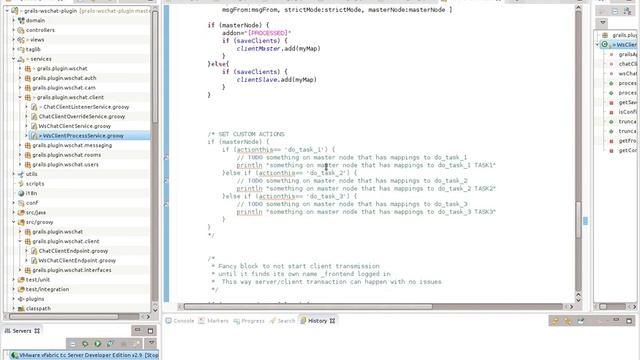Screen dimensions: 640x360
Task: Start the server in debug mode
Action: tap(85, 344)
